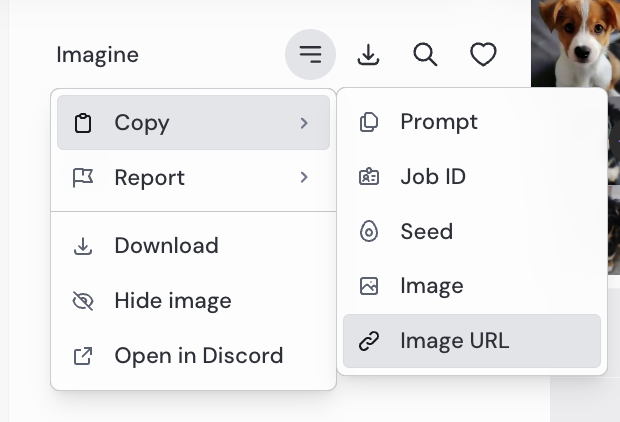Open the options menu with three lines
Image resolution: width=620 pixels, height=422 pixels.
[x=310, y=55]
